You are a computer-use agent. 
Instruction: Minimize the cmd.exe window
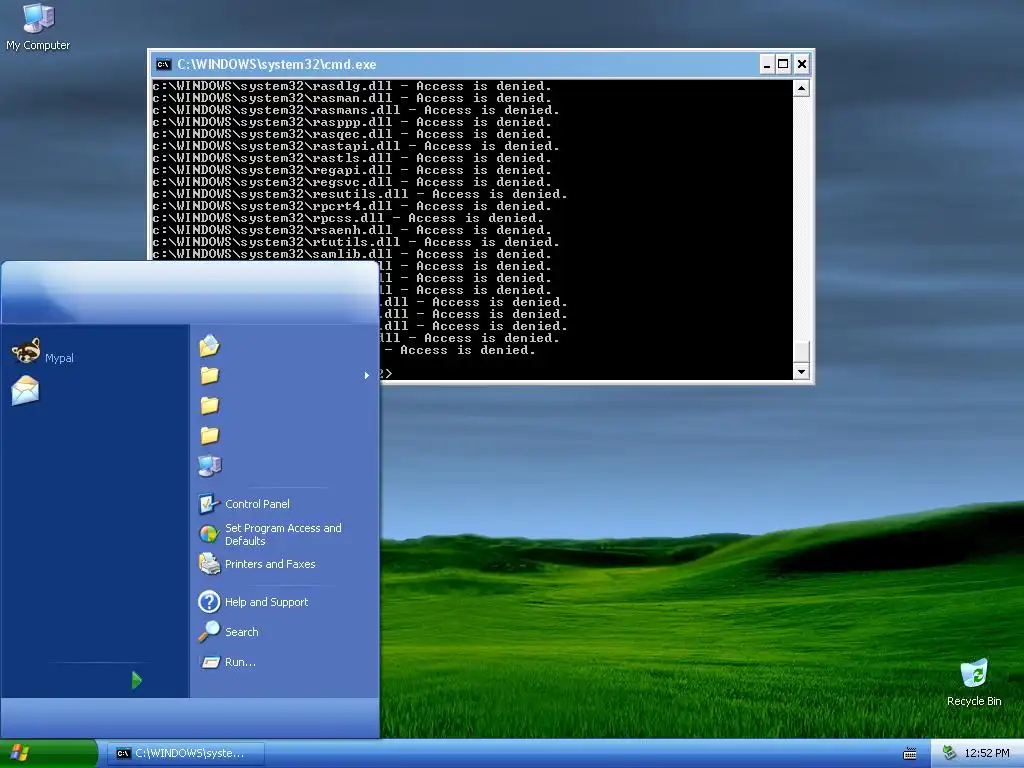767,64
